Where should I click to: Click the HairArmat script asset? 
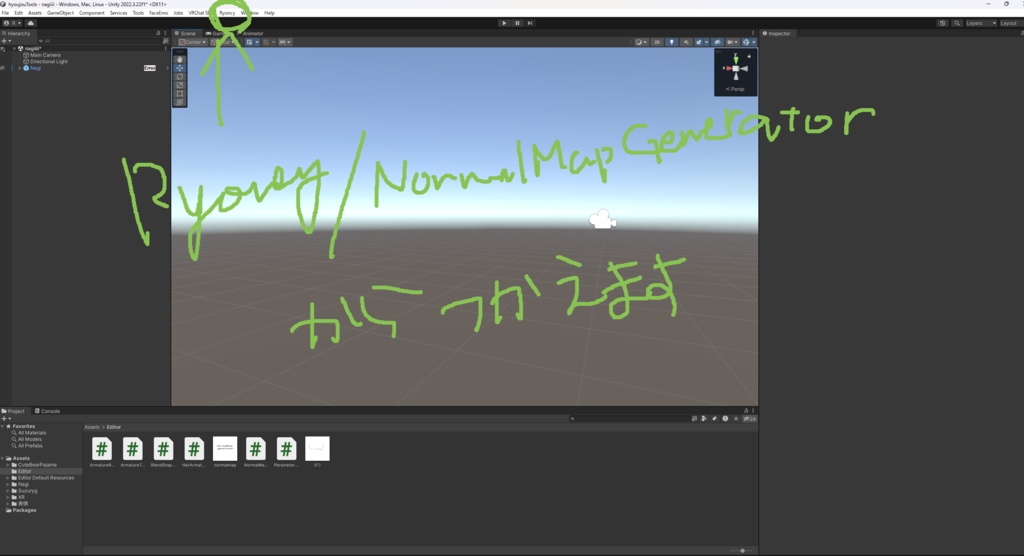click(x=193, y=452)
